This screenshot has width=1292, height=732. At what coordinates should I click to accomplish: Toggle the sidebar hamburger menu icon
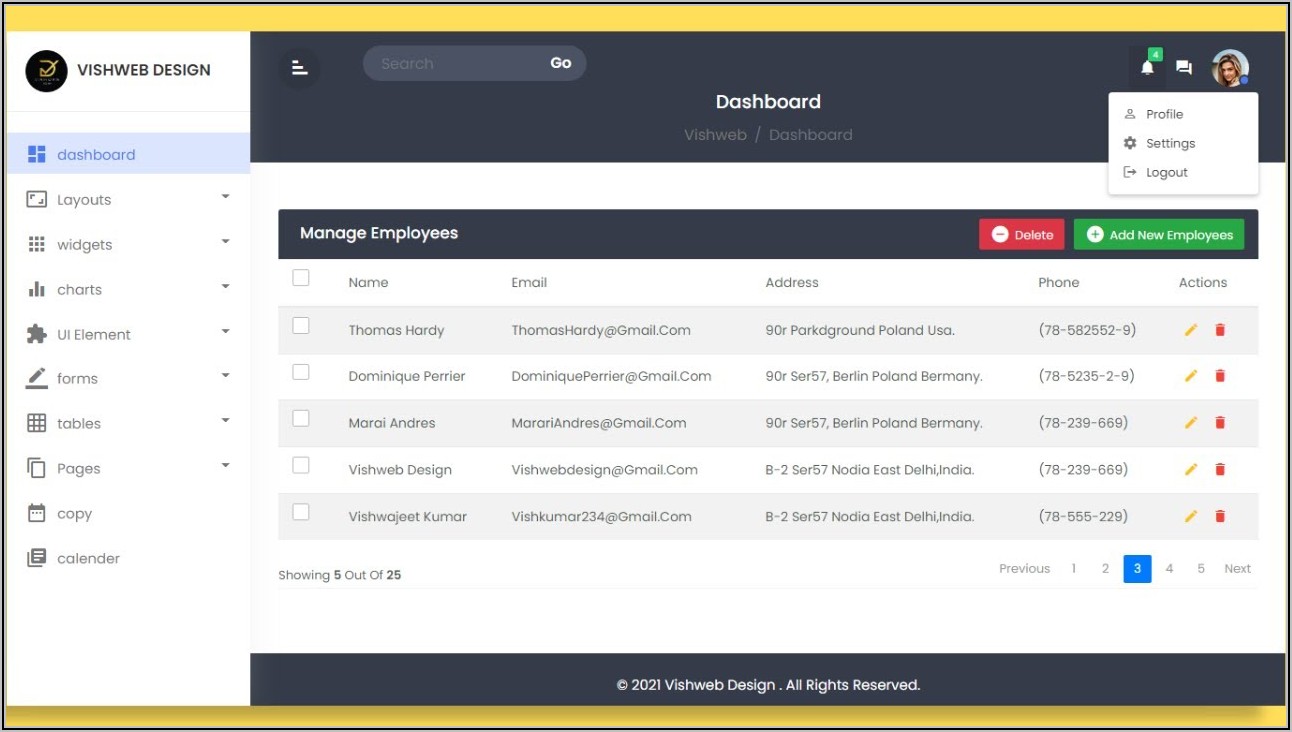(x=299, y=68)
